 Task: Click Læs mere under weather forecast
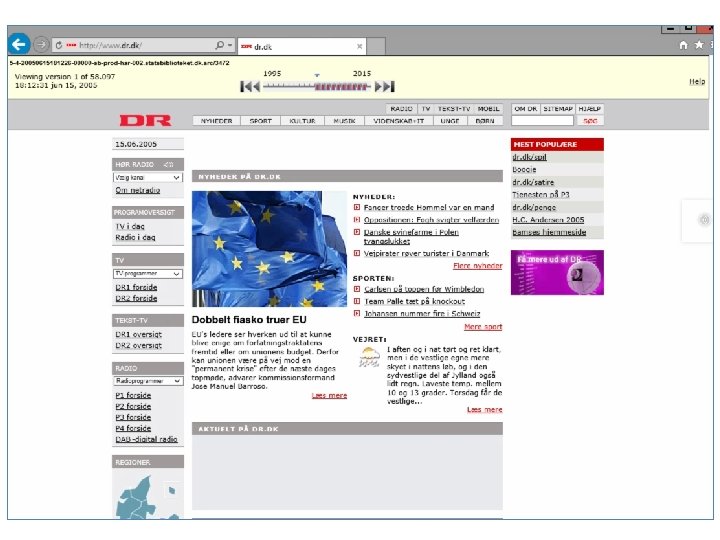(484, 410)
